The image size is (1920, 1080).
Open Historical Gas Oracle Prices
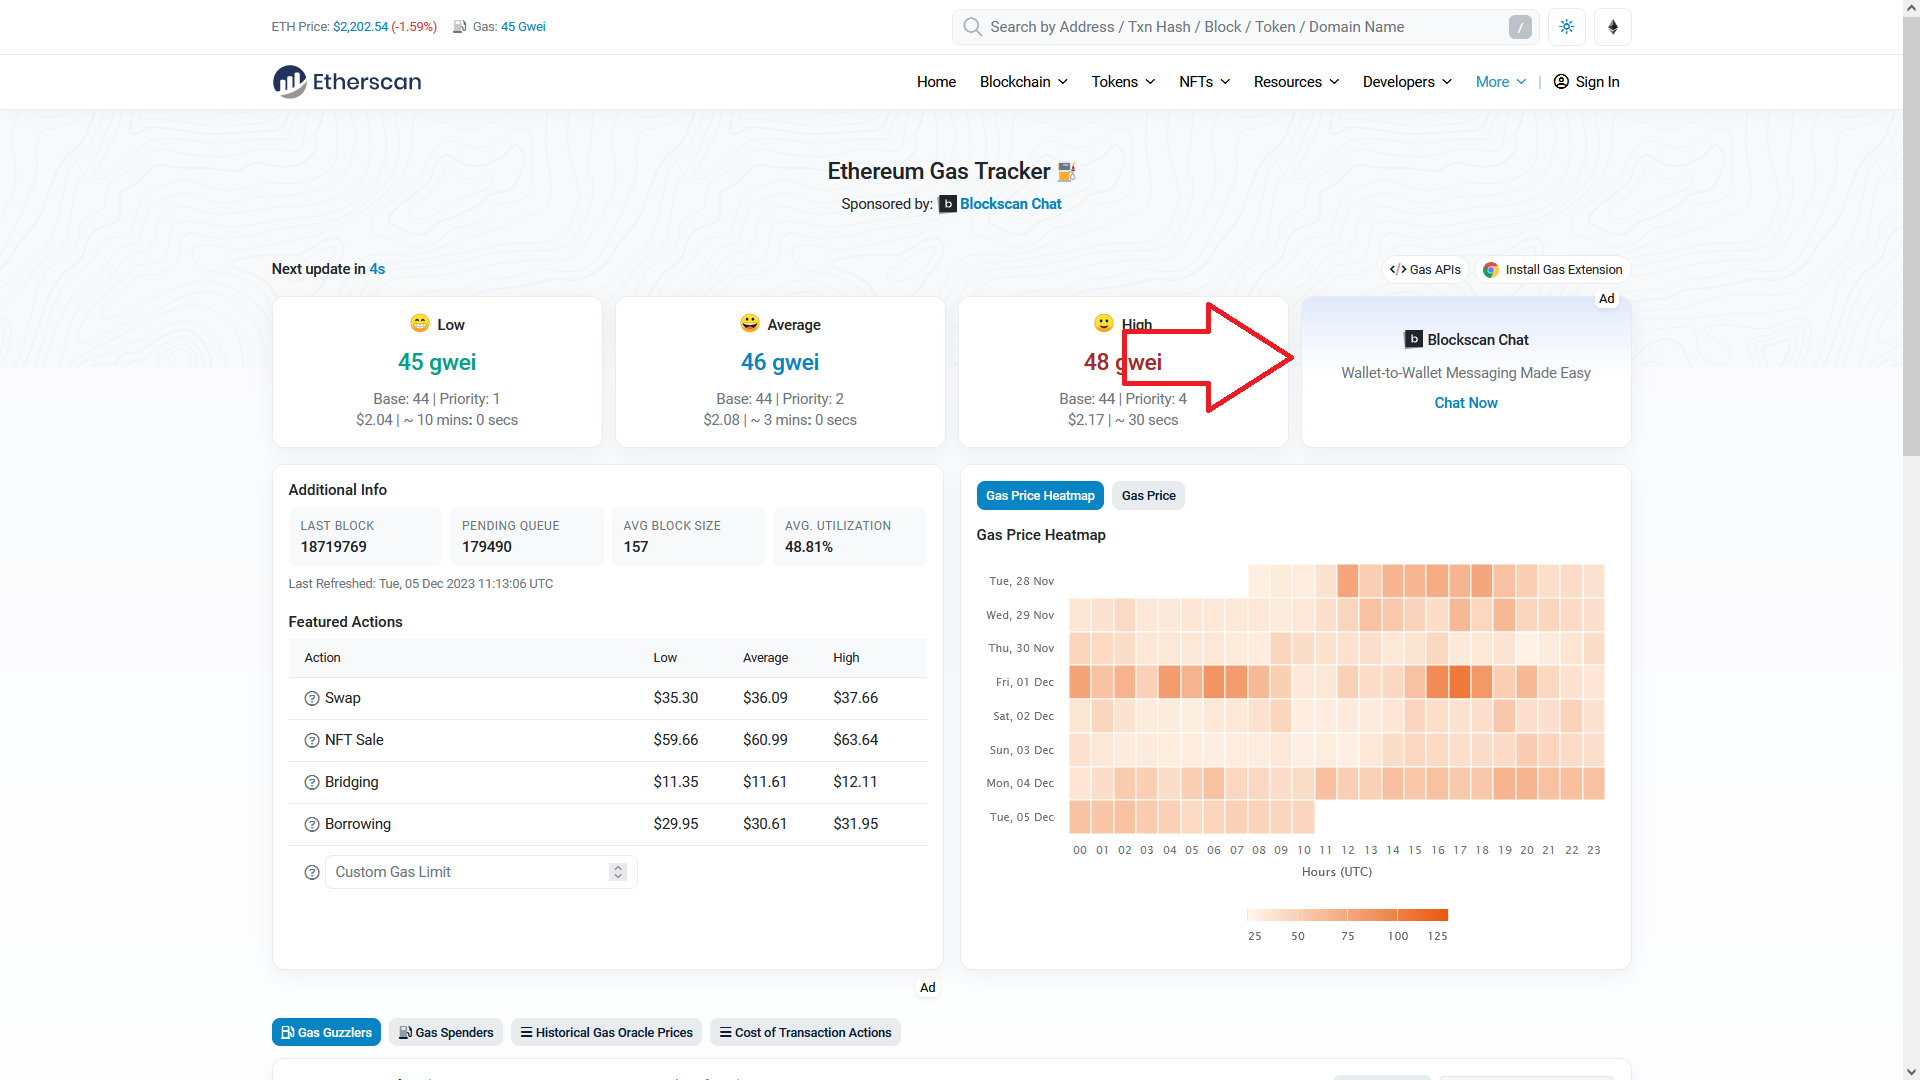[606, 1032]
